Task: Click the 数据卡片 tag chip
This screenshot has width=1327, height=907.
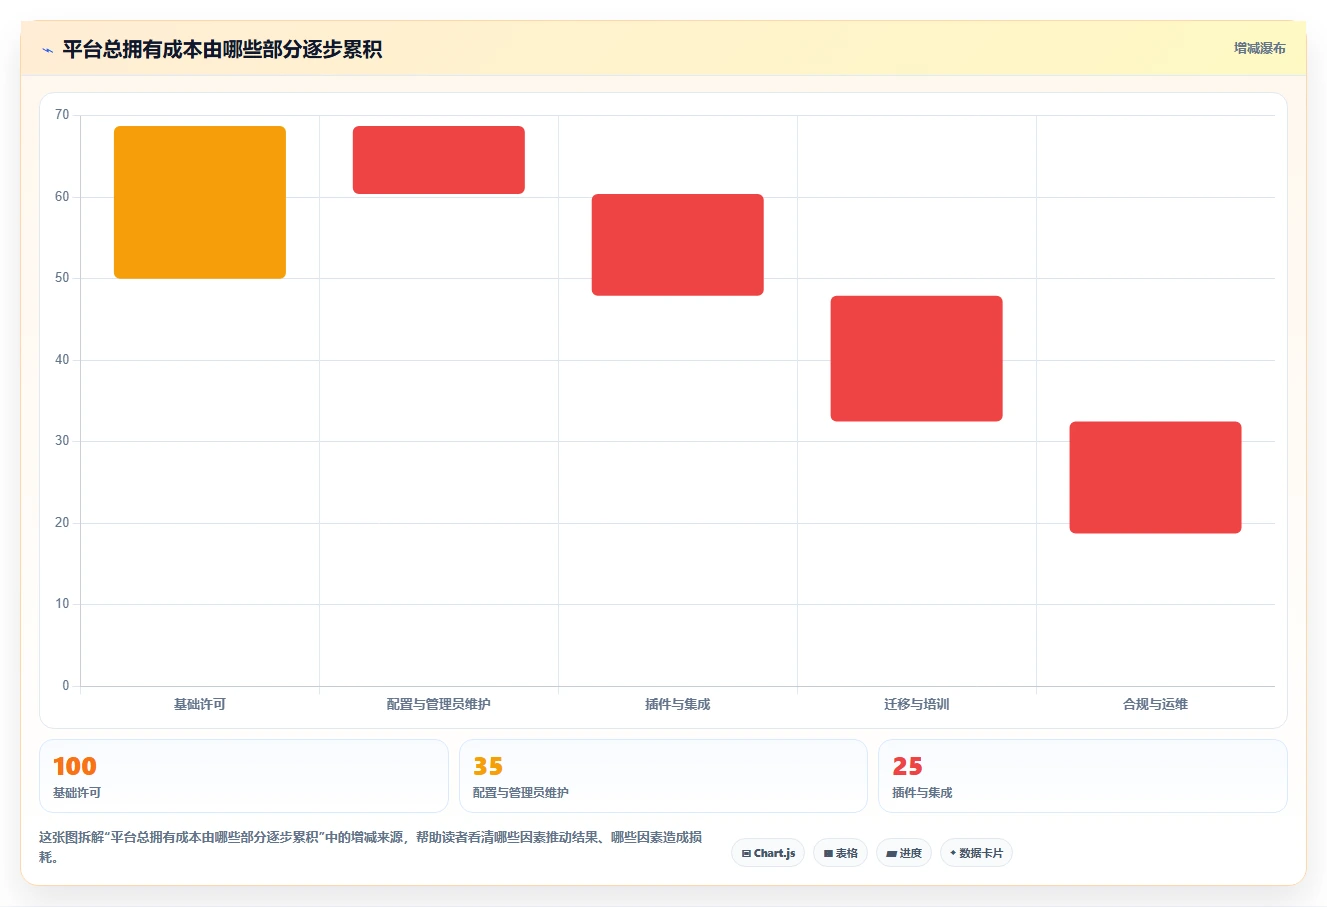Action: (976, 853)
